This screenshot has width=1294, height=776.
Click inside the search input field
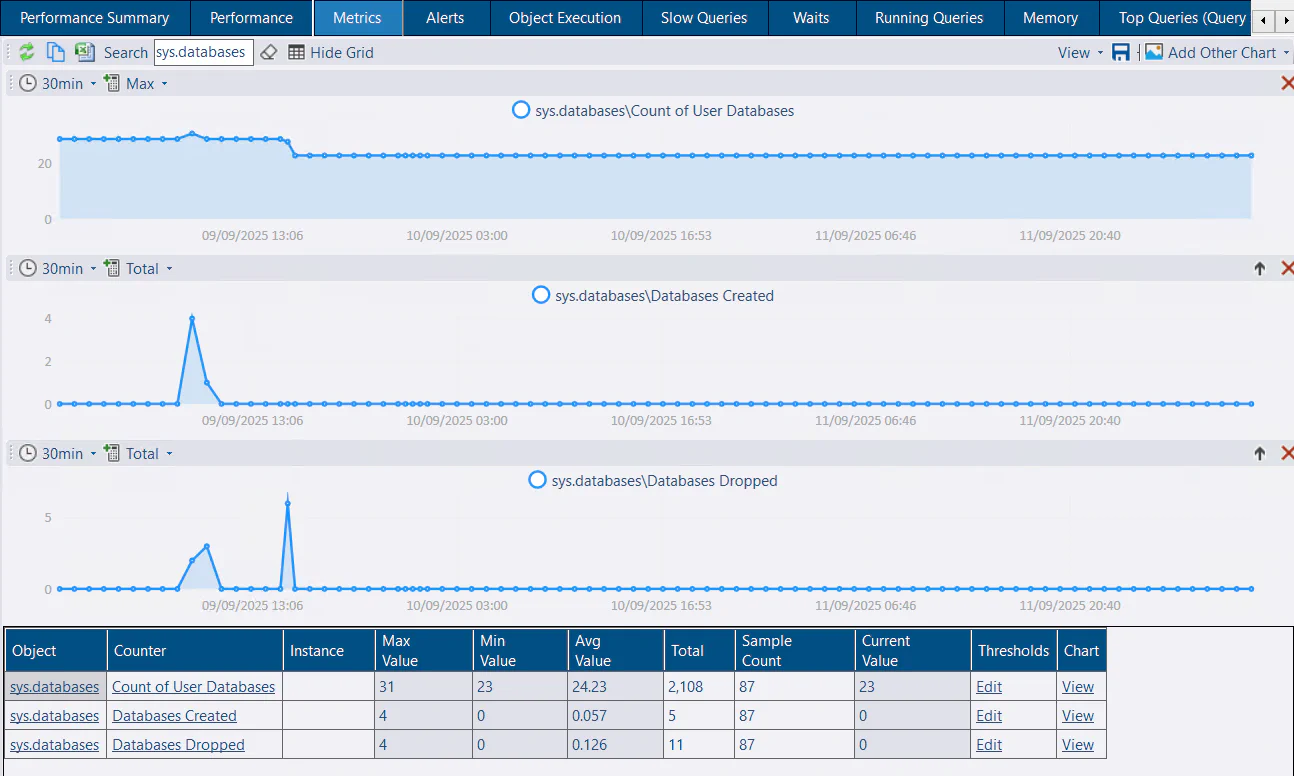point(204,52)
